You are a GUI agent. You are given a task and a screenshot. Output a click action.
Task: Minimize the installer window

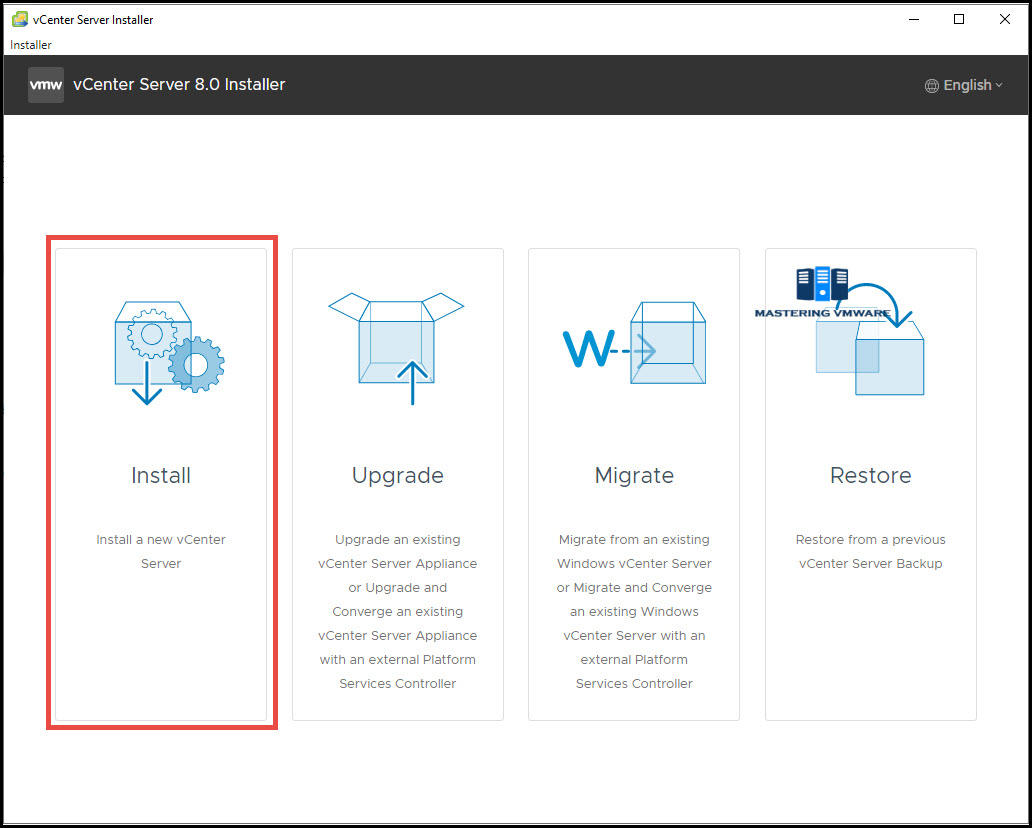(914, 20)
